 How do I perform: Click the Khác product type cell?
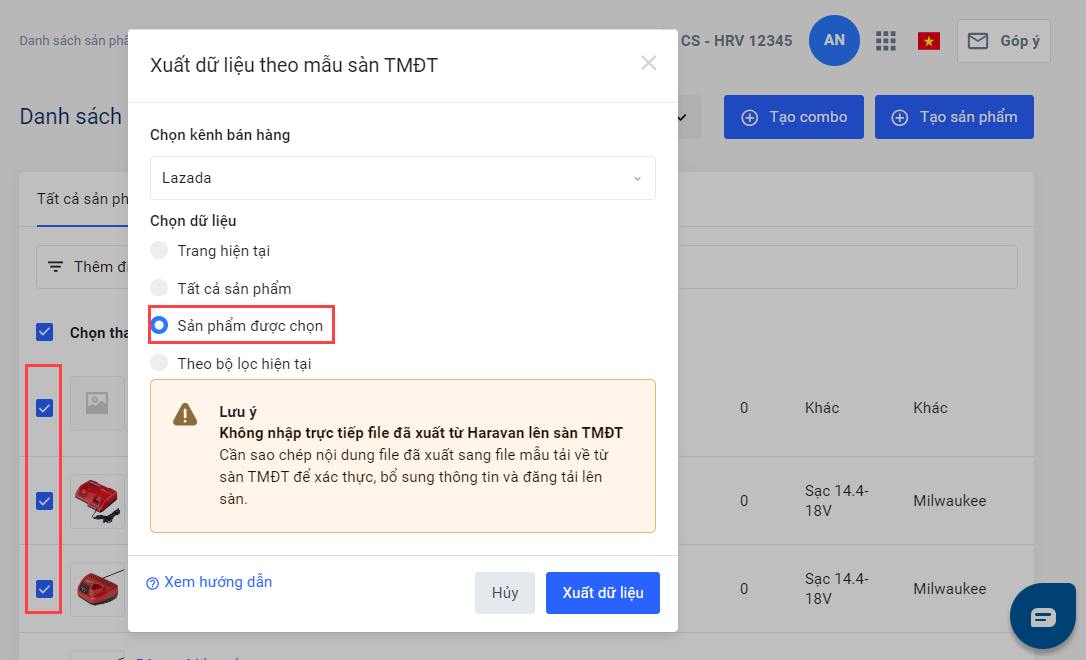pos(821,408)
